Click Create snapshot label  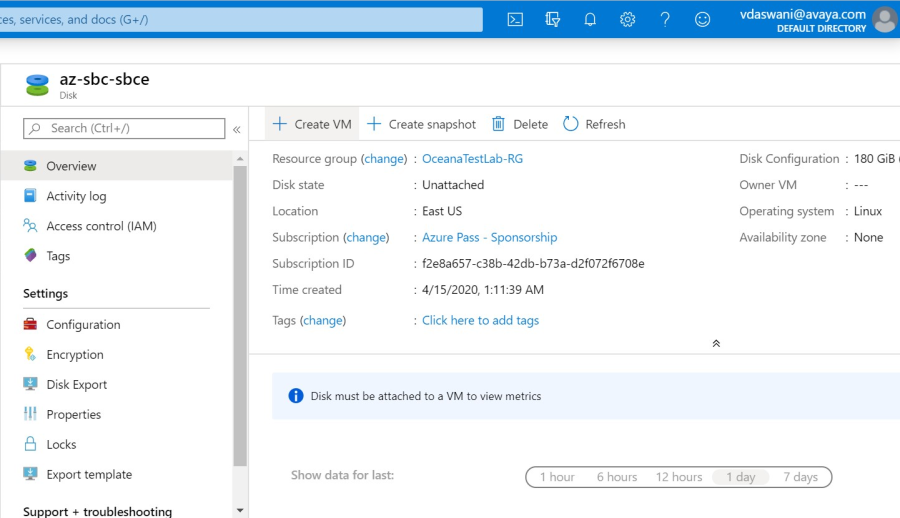[x=432, y=125]
